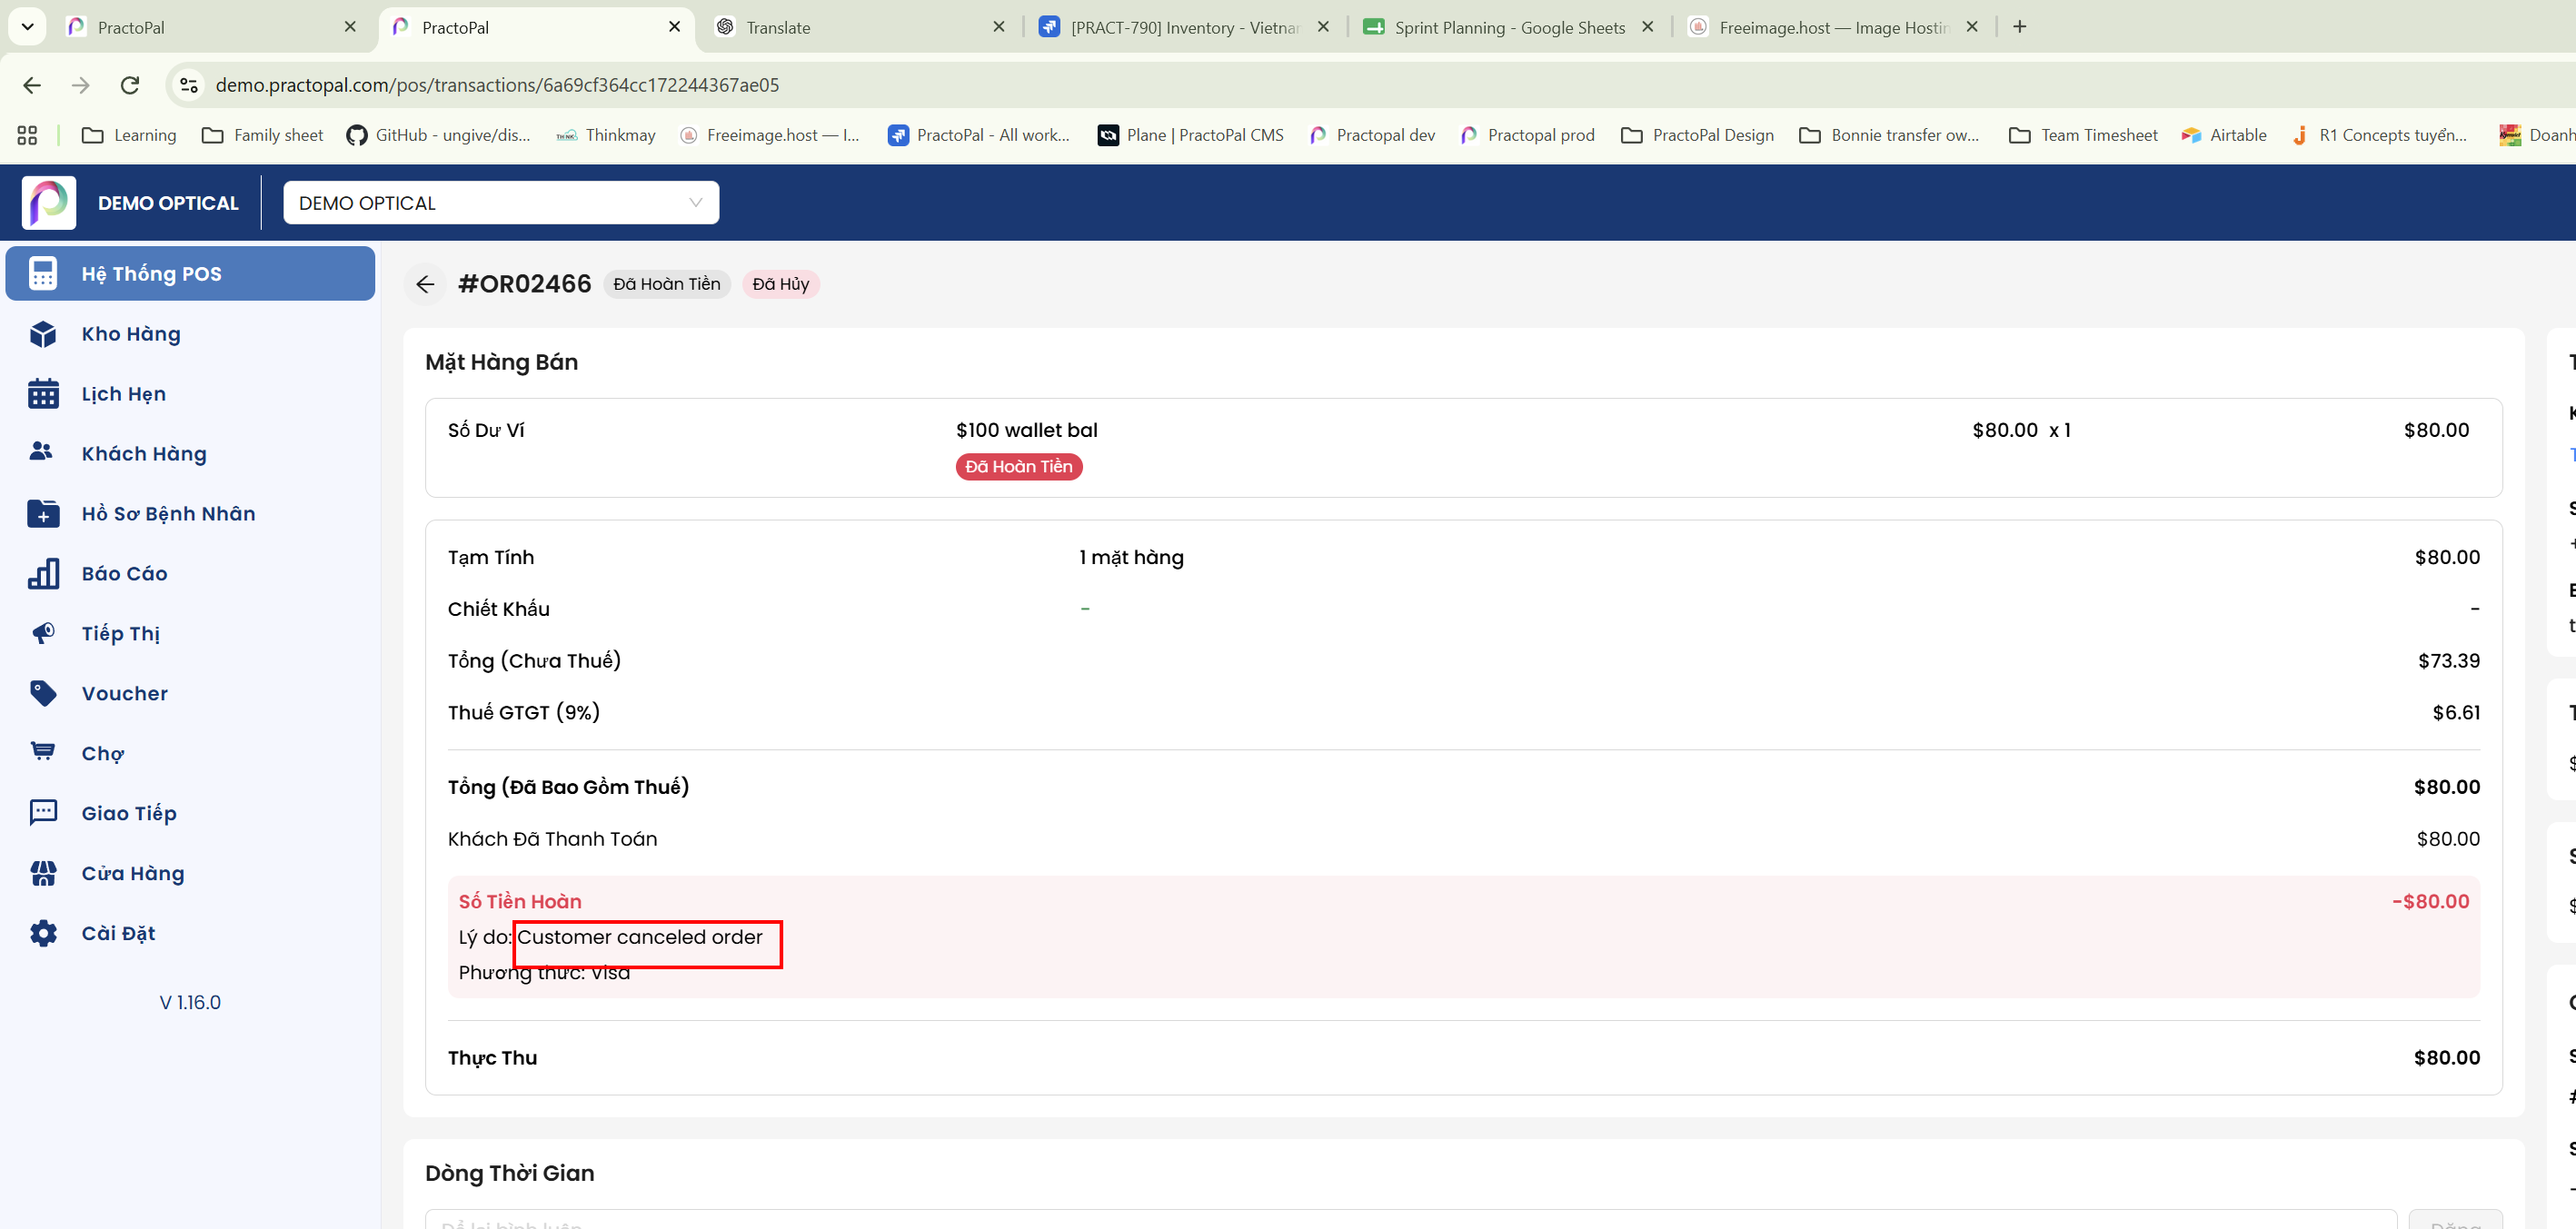This screenshot has width=2576, height=1229.
Task: Click the Thuế GTGT (9%) amount $6.61
Action: point(2456,712)
